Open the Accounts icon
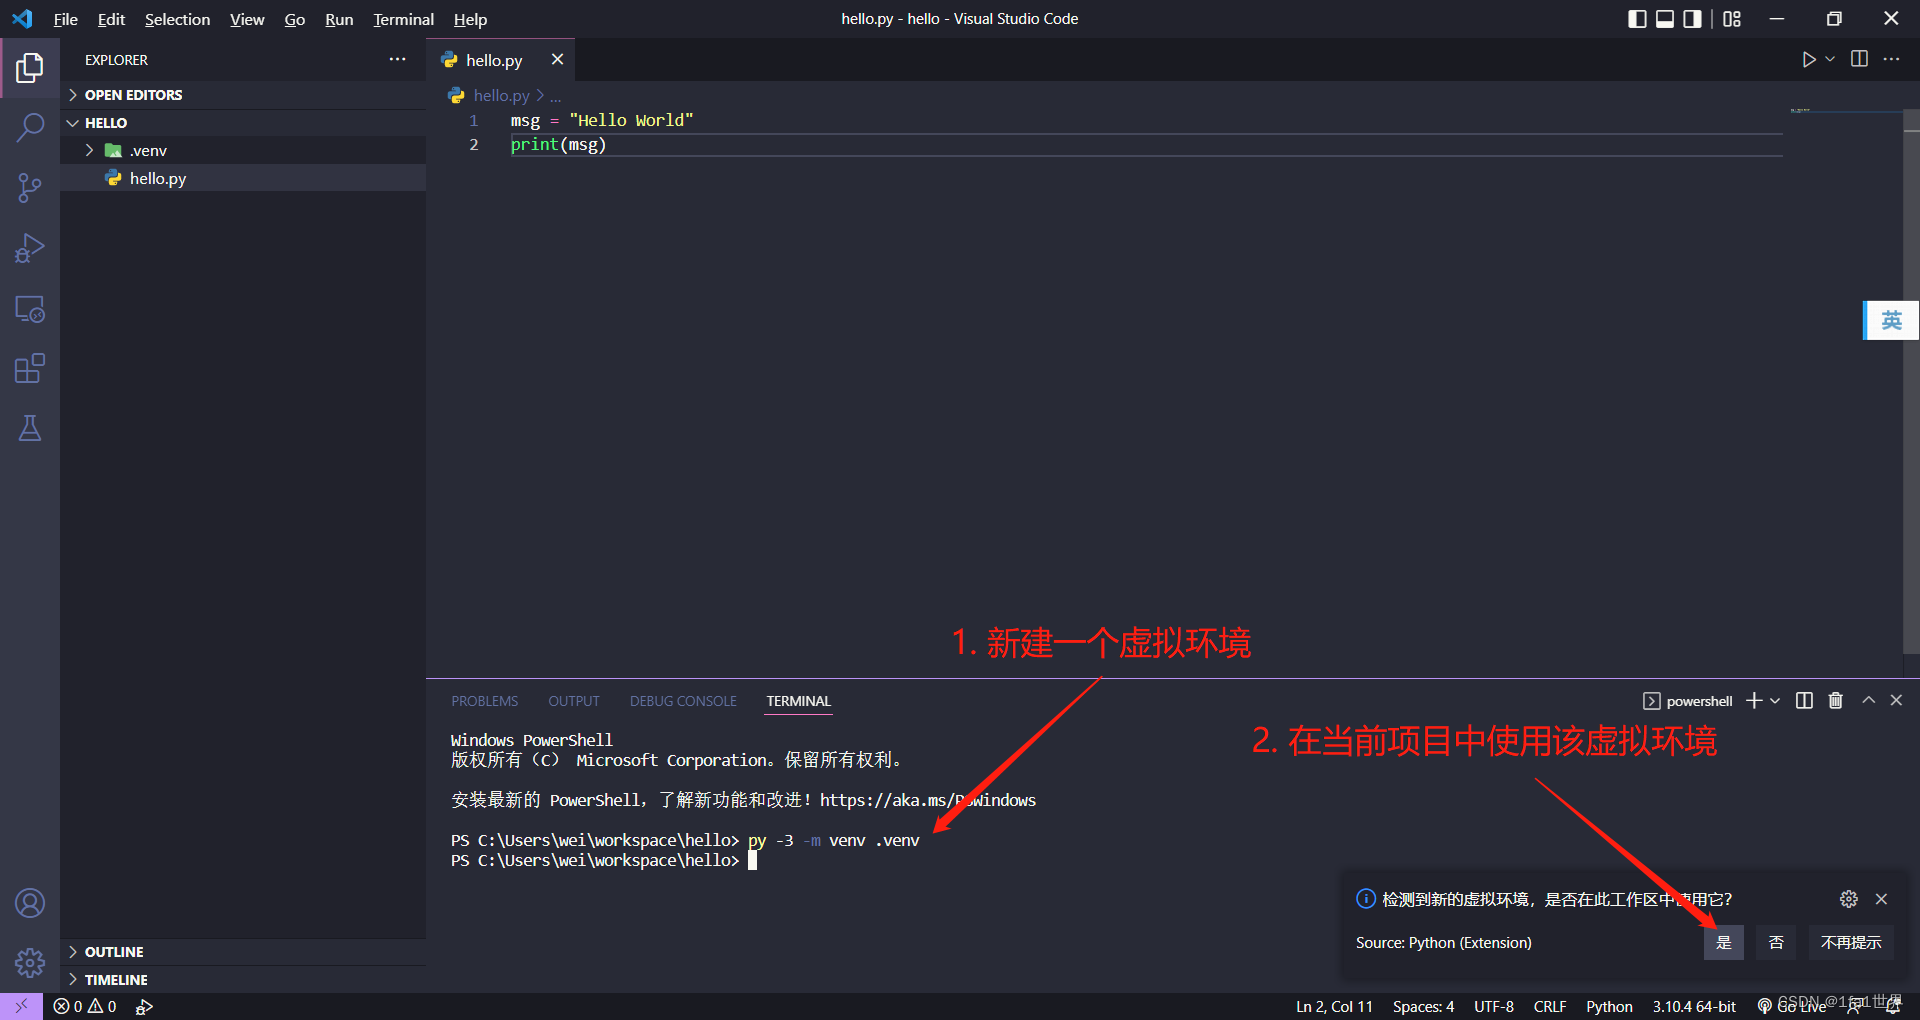The height and width of the screenshot is (1020, 1920). point(30,904)
